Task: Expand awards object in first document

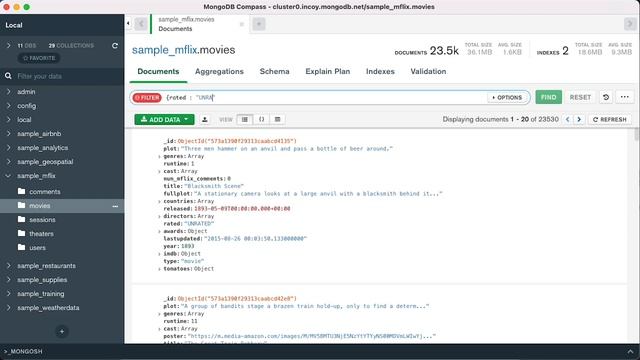Action: coord(159,231)
